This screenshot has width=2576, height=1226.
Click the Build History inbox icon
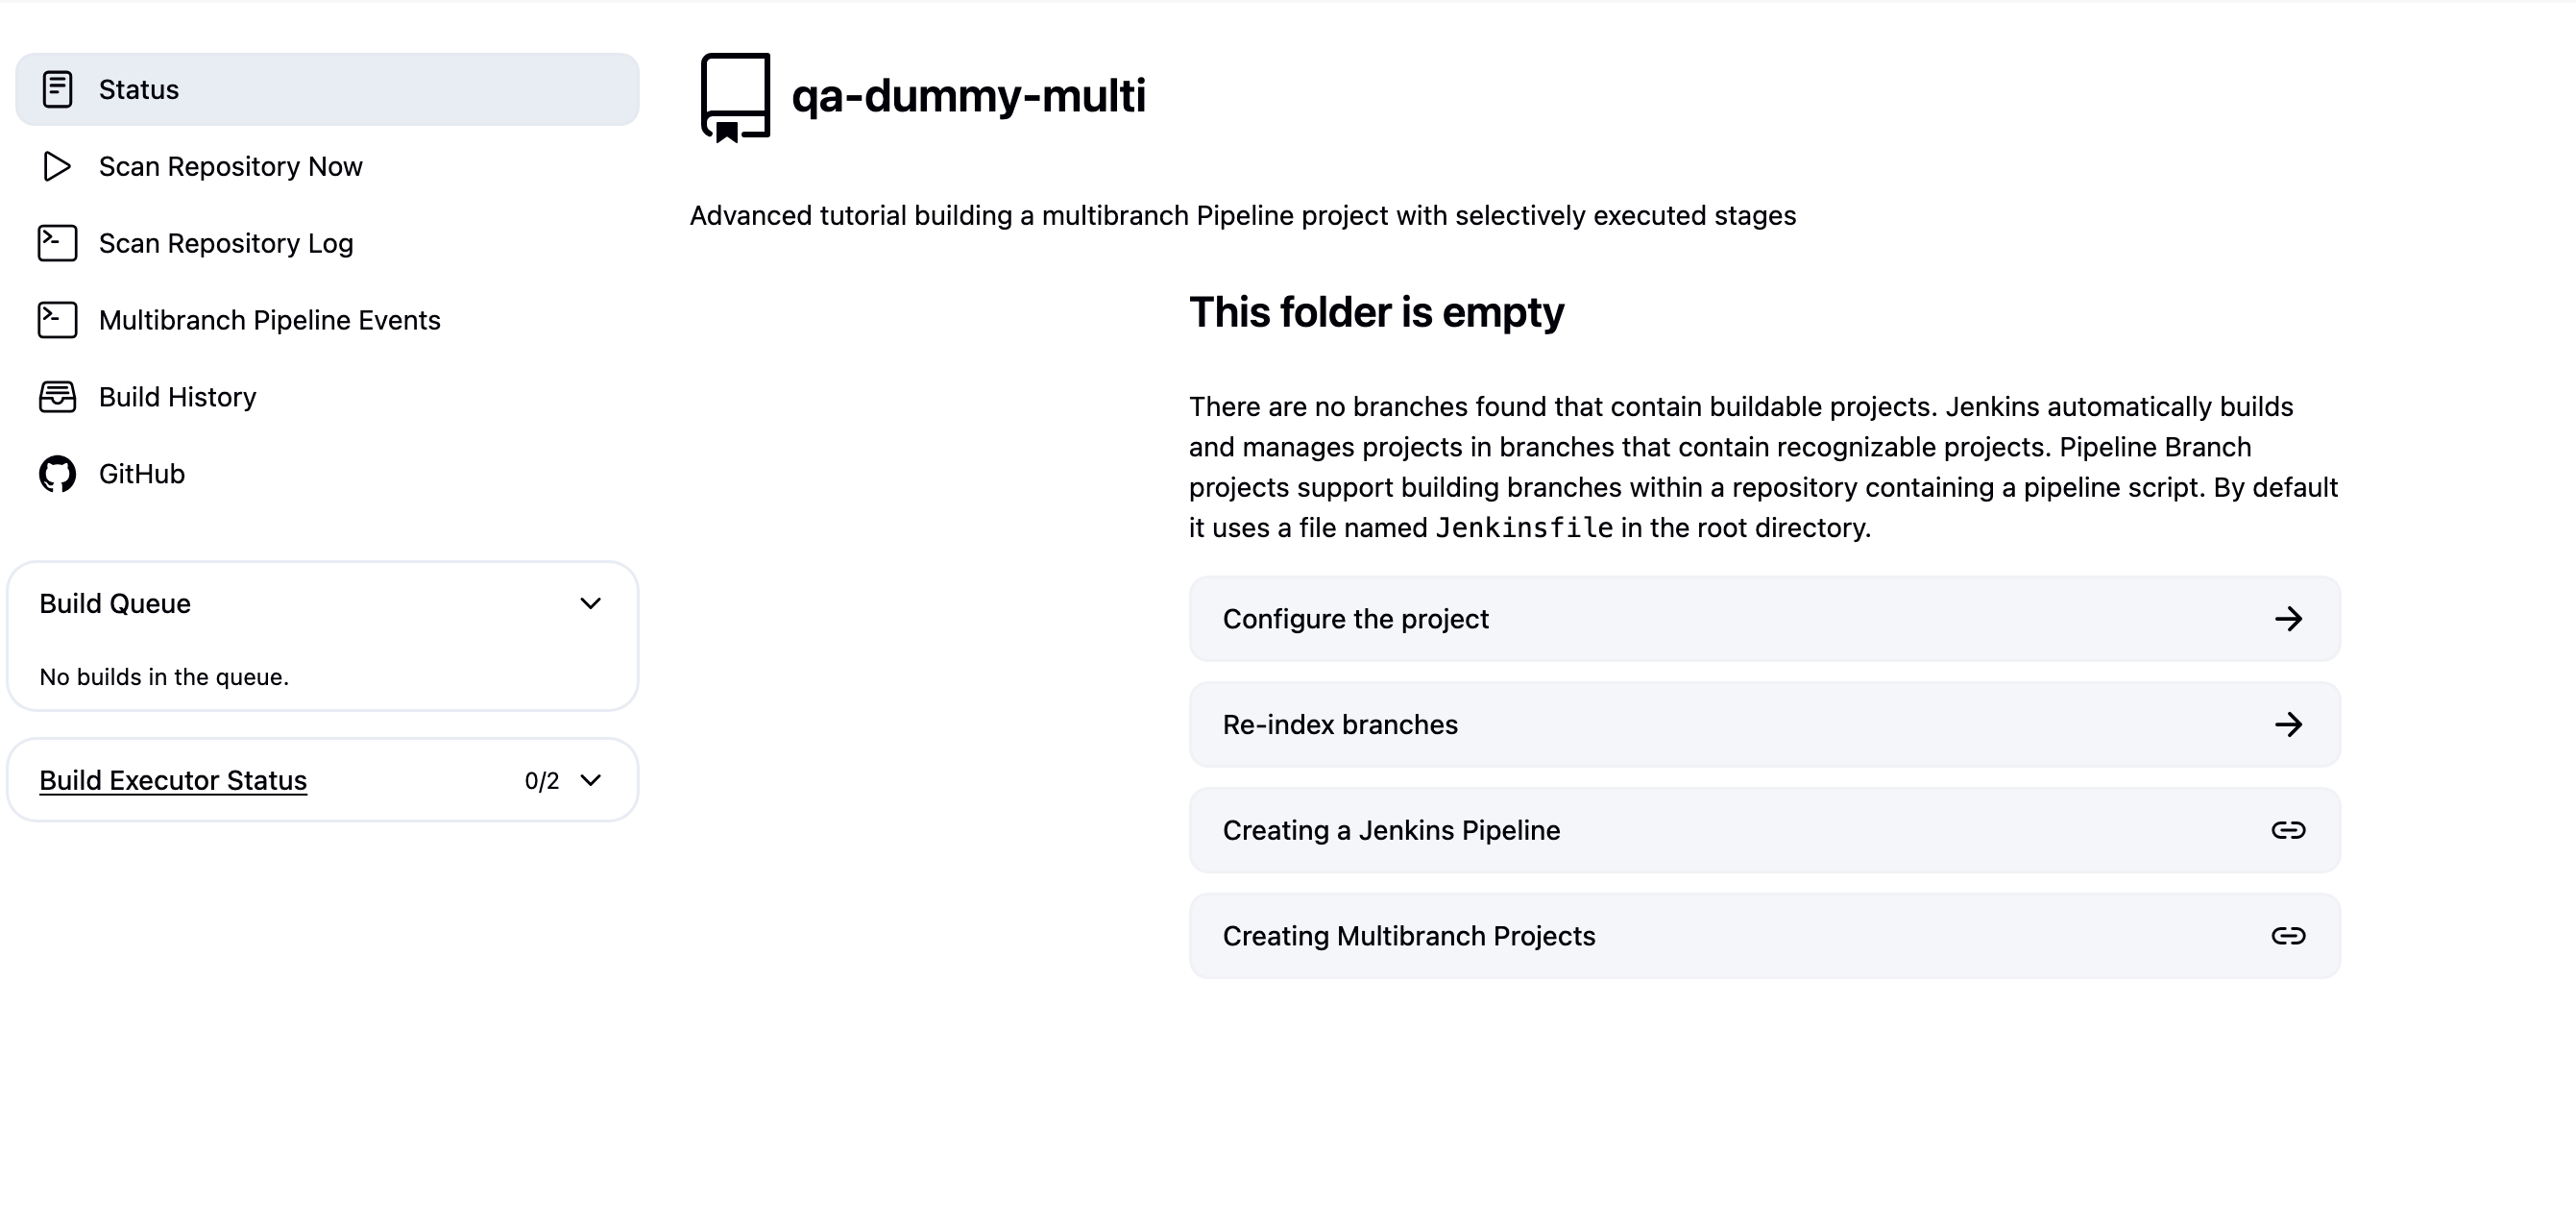click(57, 397)
